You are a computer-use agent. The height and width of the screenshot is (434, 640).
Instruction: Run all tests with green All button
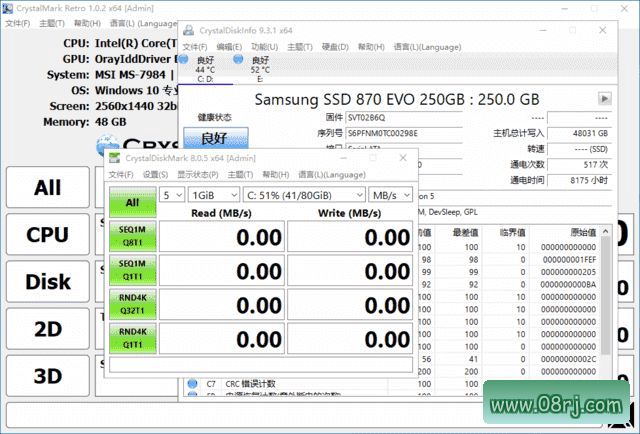[x=133, y=203]
